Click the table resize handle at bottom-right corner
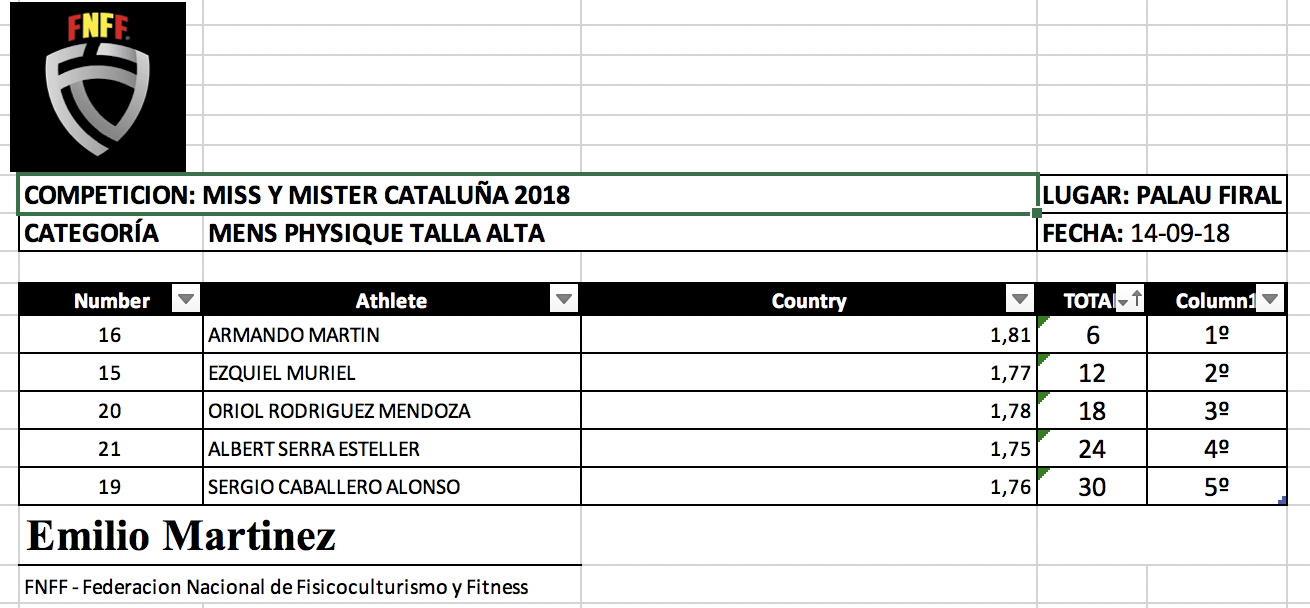The width and height of the screenshot is (1310, 608). (1282, 500)
